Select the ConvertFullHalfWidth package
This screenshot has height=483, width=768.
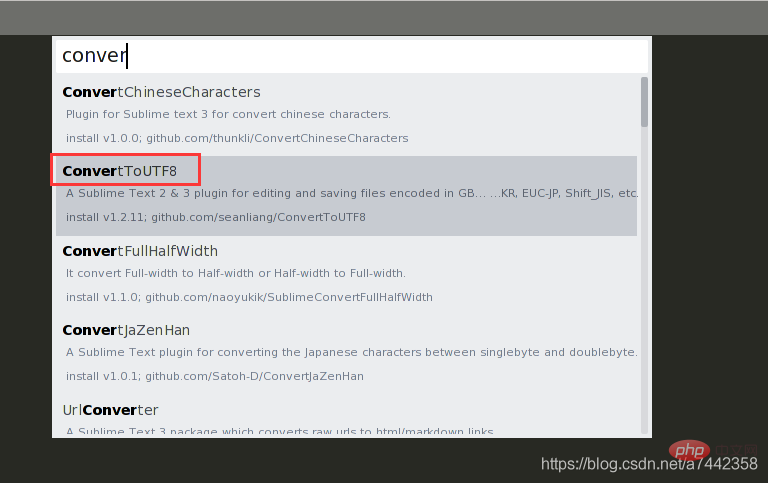click(346, 275)
